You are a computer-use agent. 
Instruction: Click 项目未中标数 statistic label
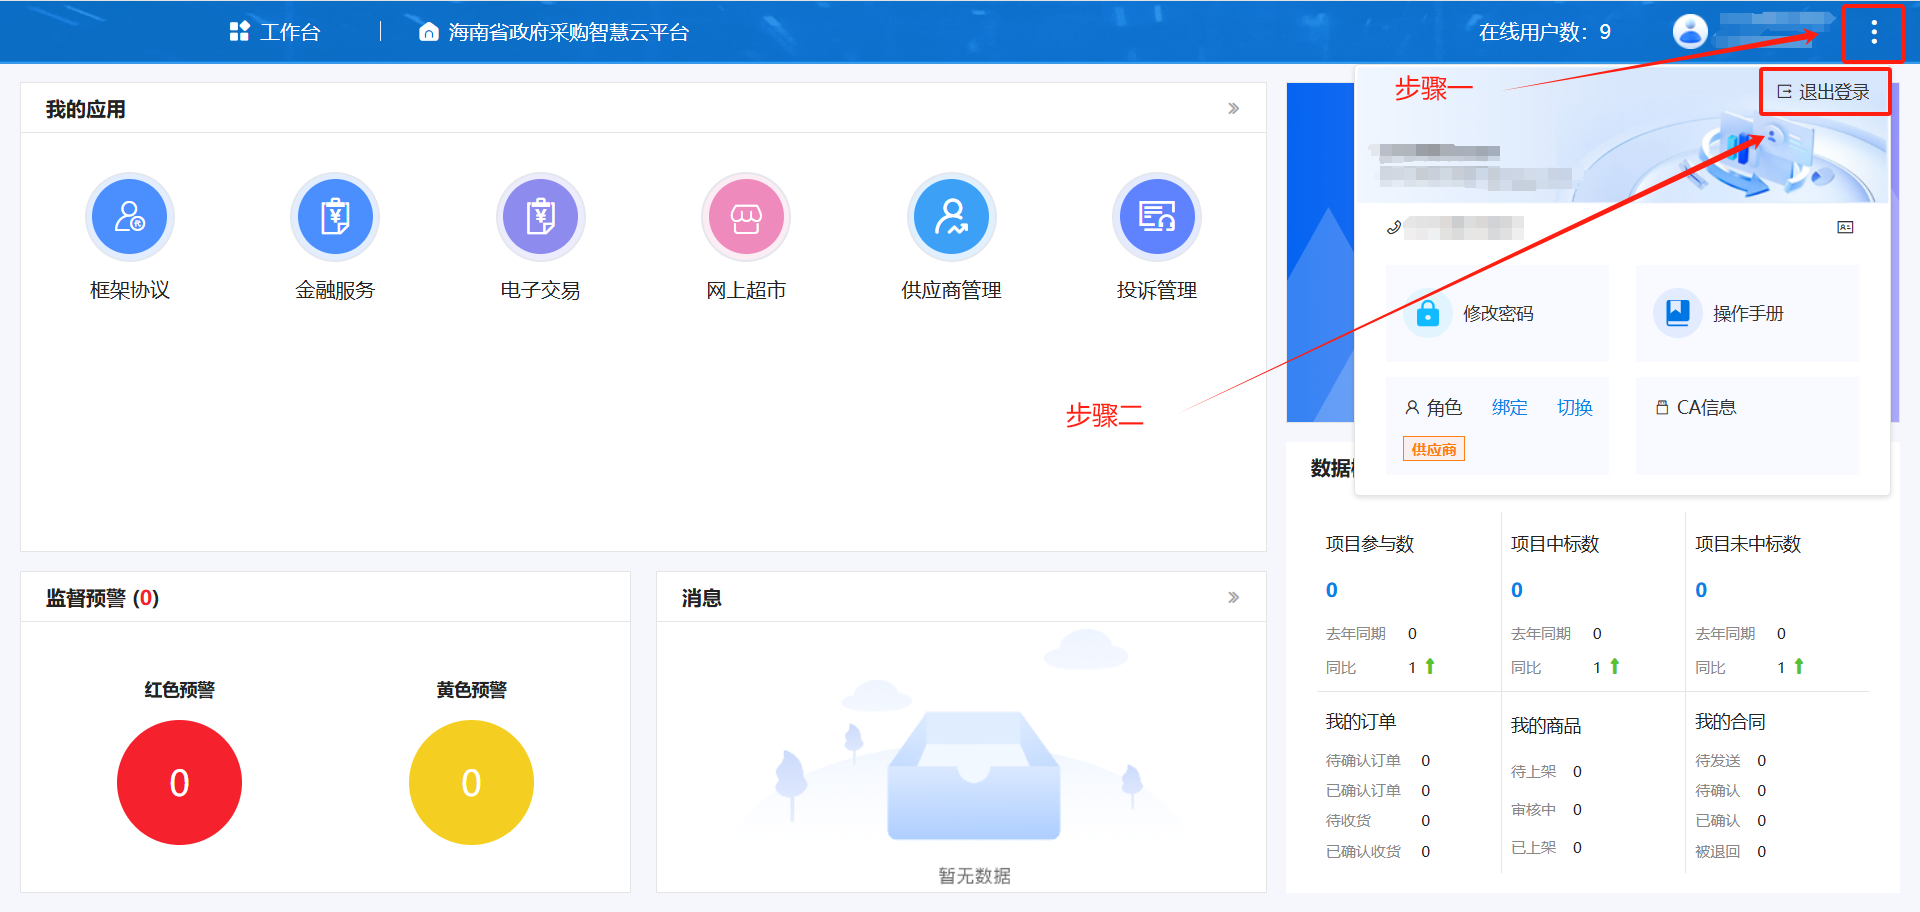1747,544
